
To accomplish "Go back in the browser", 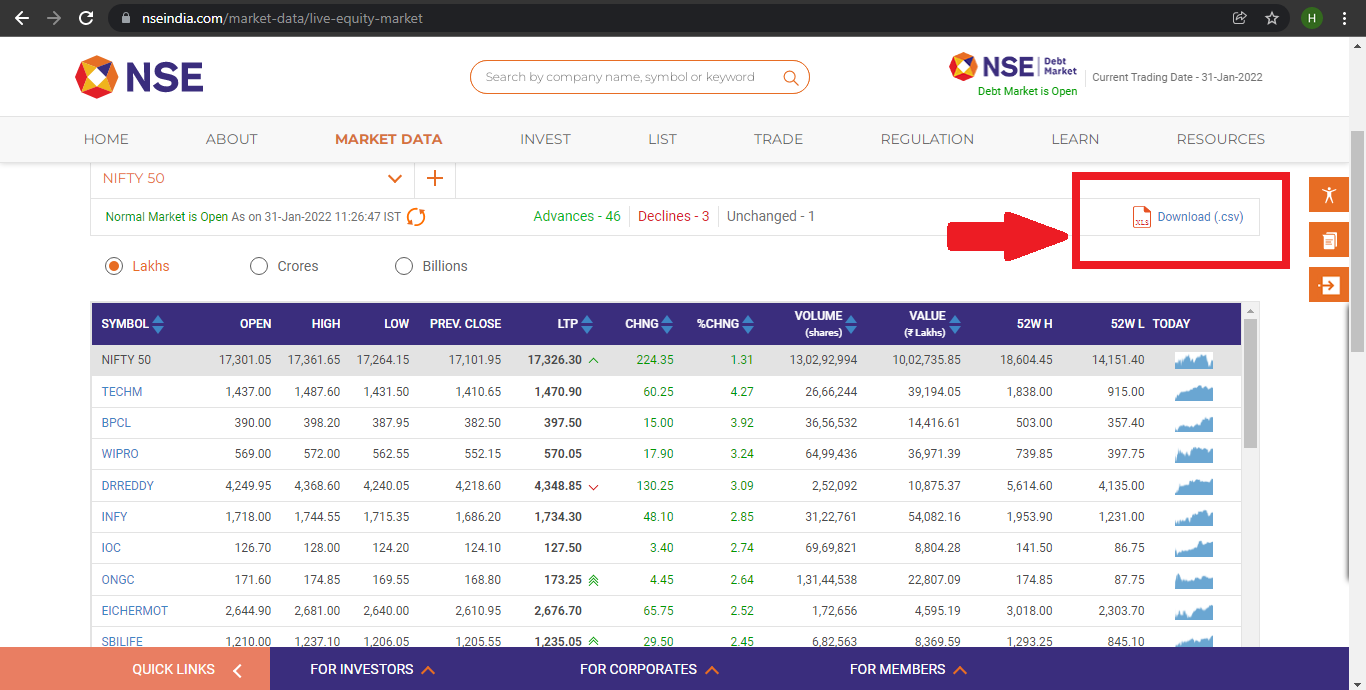I will coord(21,18).
